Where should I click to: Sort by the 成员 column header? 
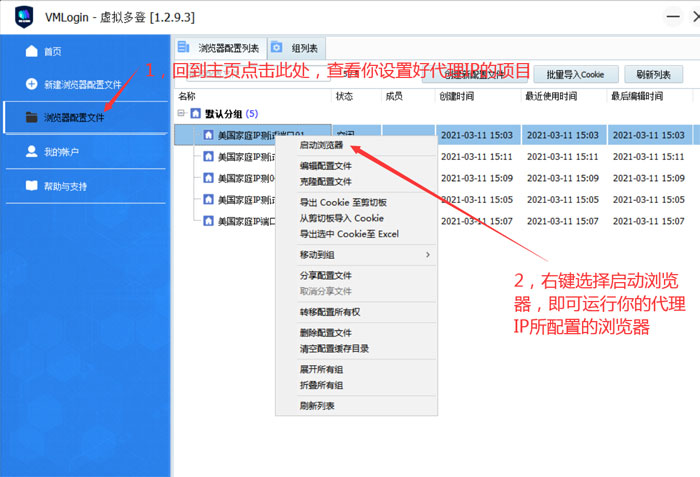pyautogui.click(x=394, y=96)
